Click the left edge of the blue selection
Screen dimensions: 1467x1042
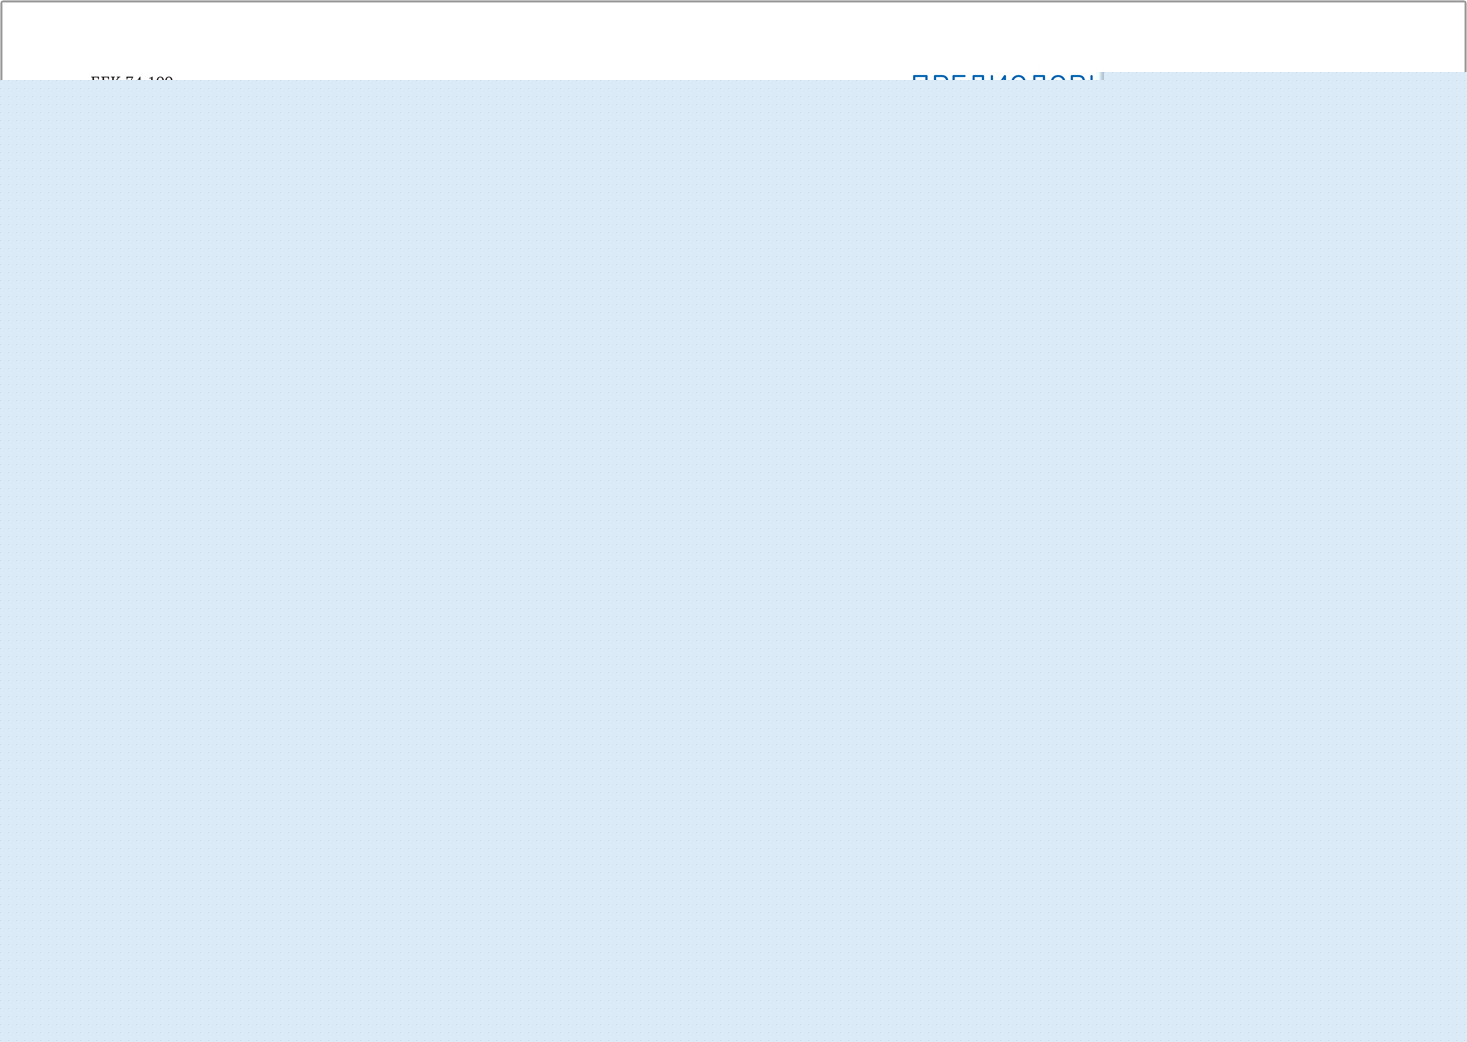3,560
